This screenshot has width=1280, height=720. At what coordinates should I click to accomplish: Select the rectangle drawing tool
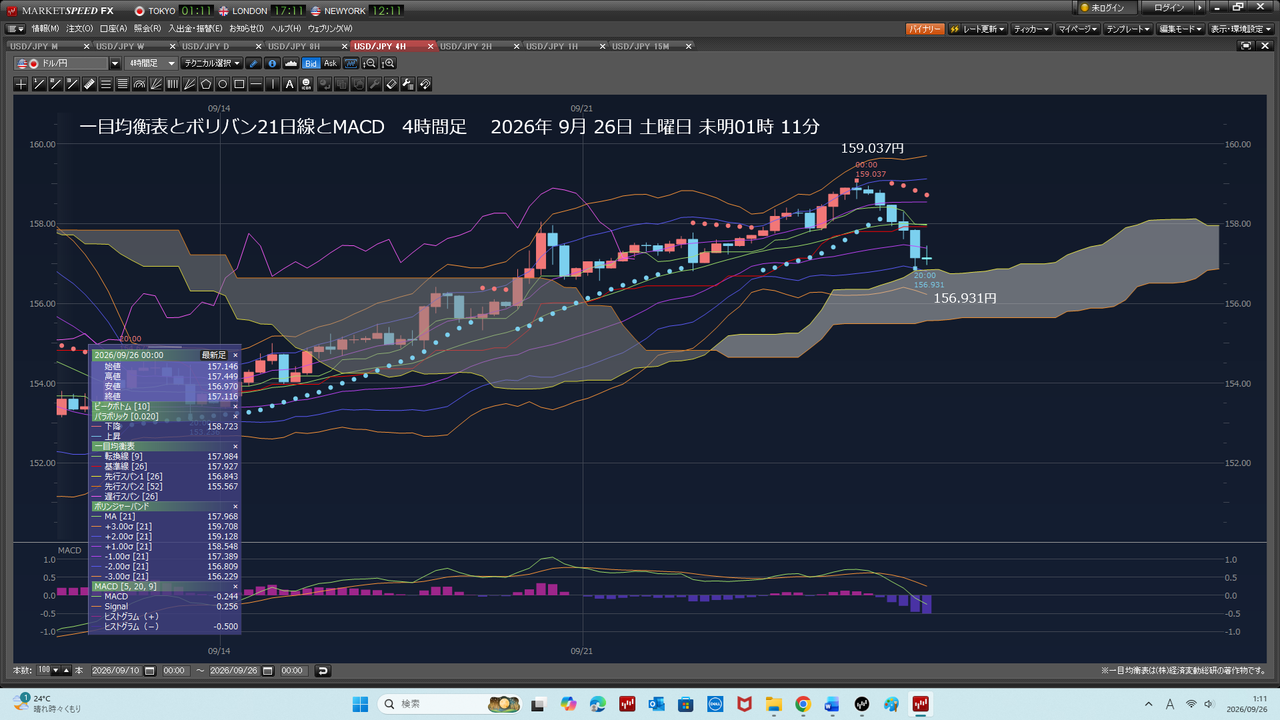pyautogui.click(x=240, y=84)
